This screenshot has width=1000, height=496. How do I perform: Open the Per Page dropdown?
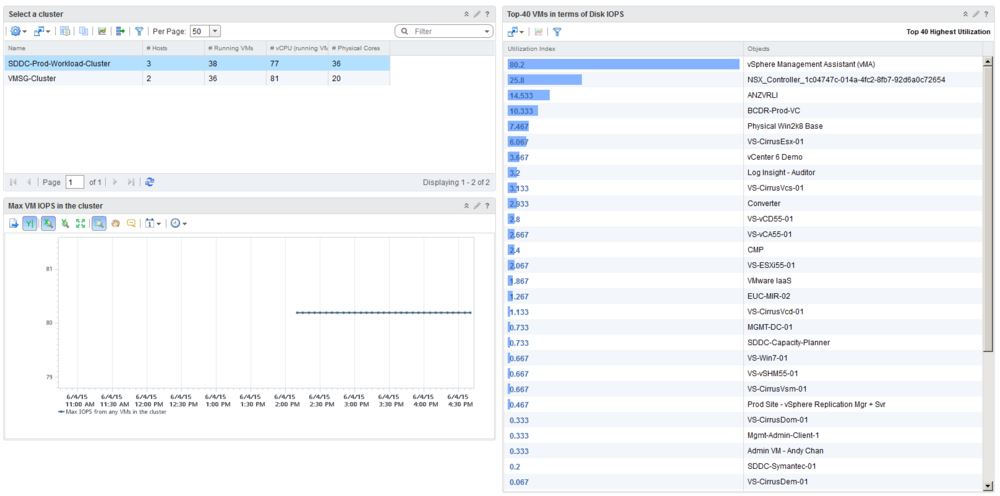(x=215, y=31)
